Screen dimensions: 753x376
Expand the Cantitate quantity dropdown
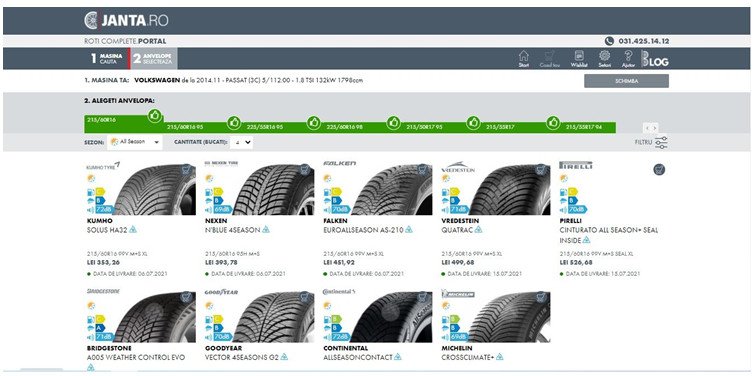click(242, 142)
